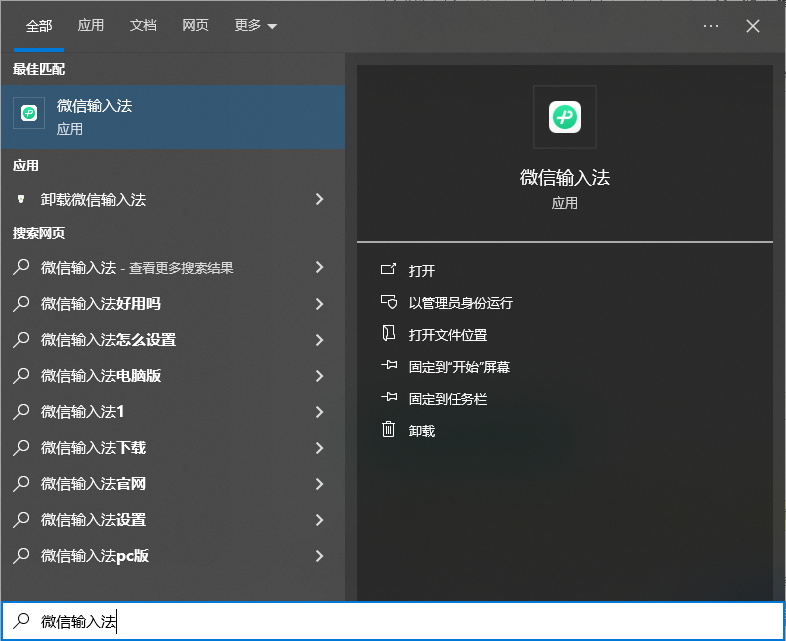
Task: Expand arrow for 微信输入法 - 查看更多搜索结果
Action: 319,267
